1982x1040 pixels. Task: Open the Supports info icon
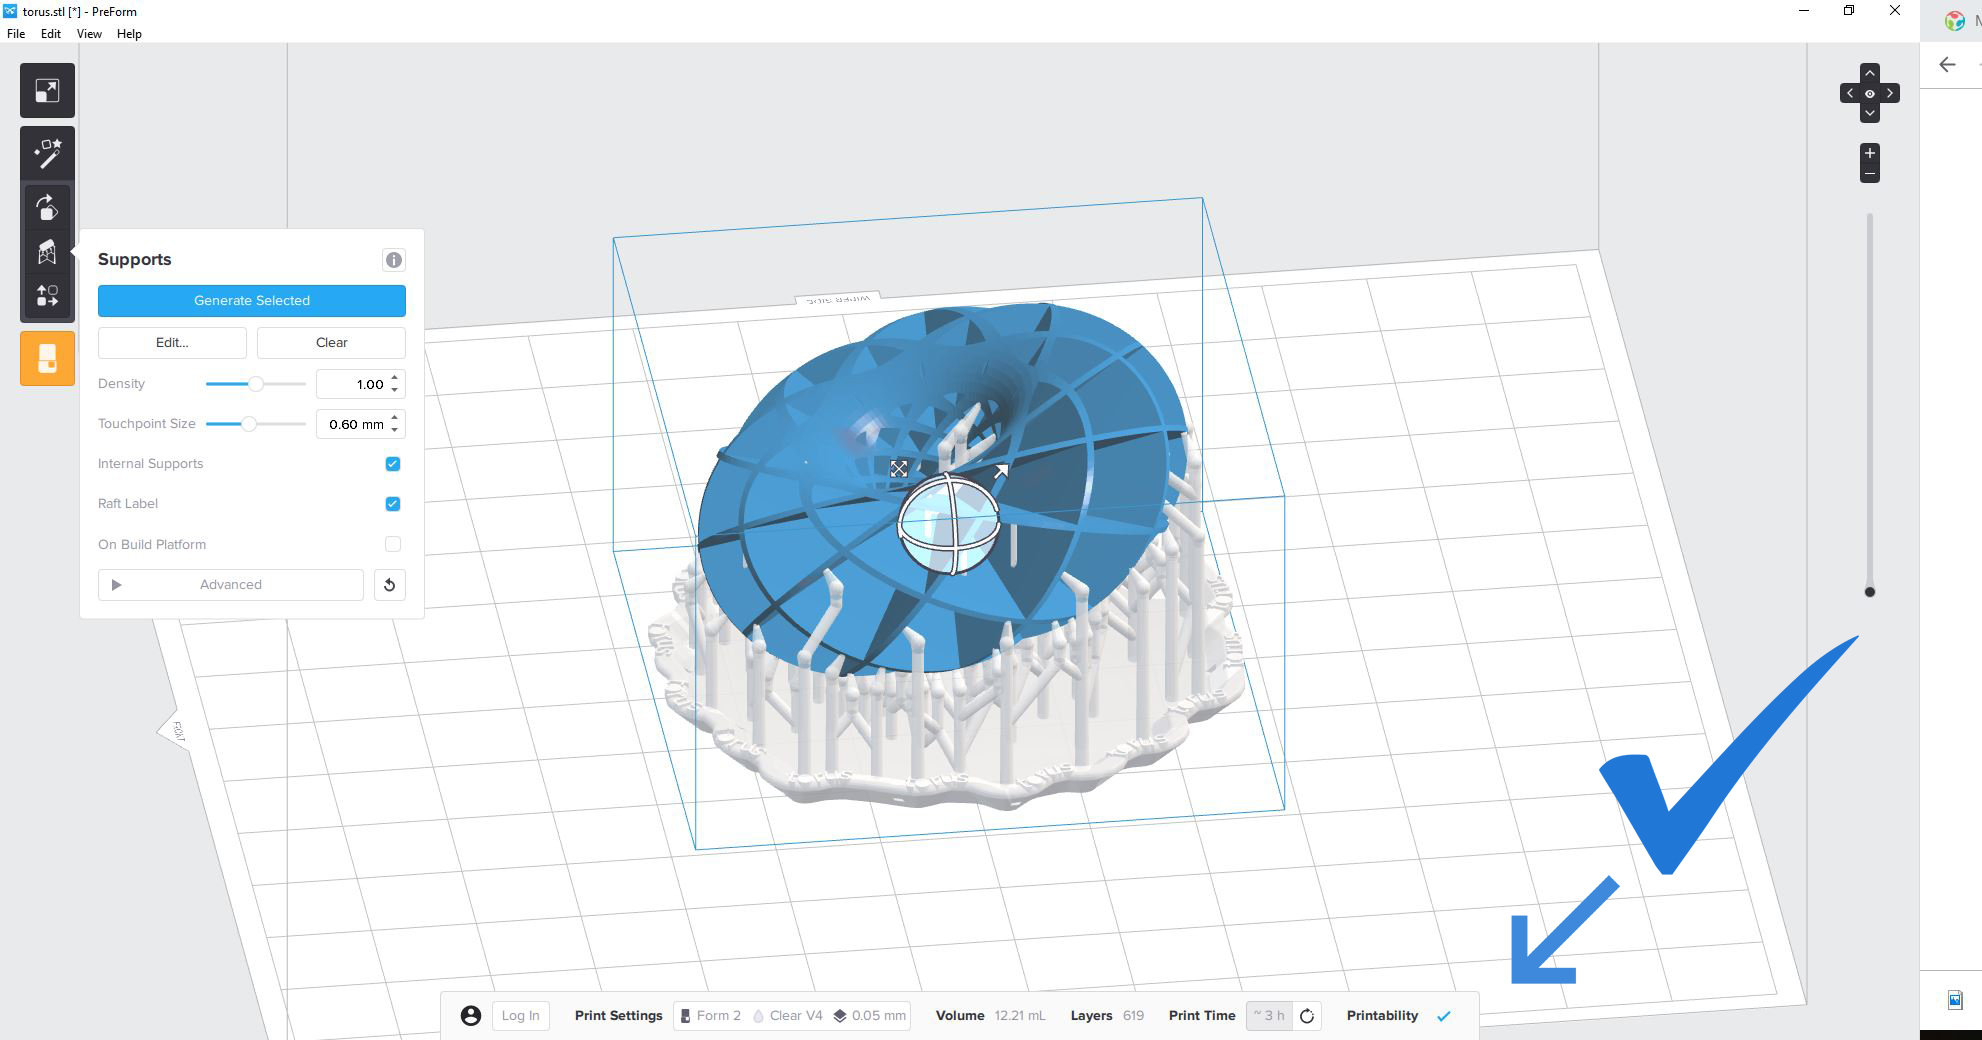coord(394,260)
